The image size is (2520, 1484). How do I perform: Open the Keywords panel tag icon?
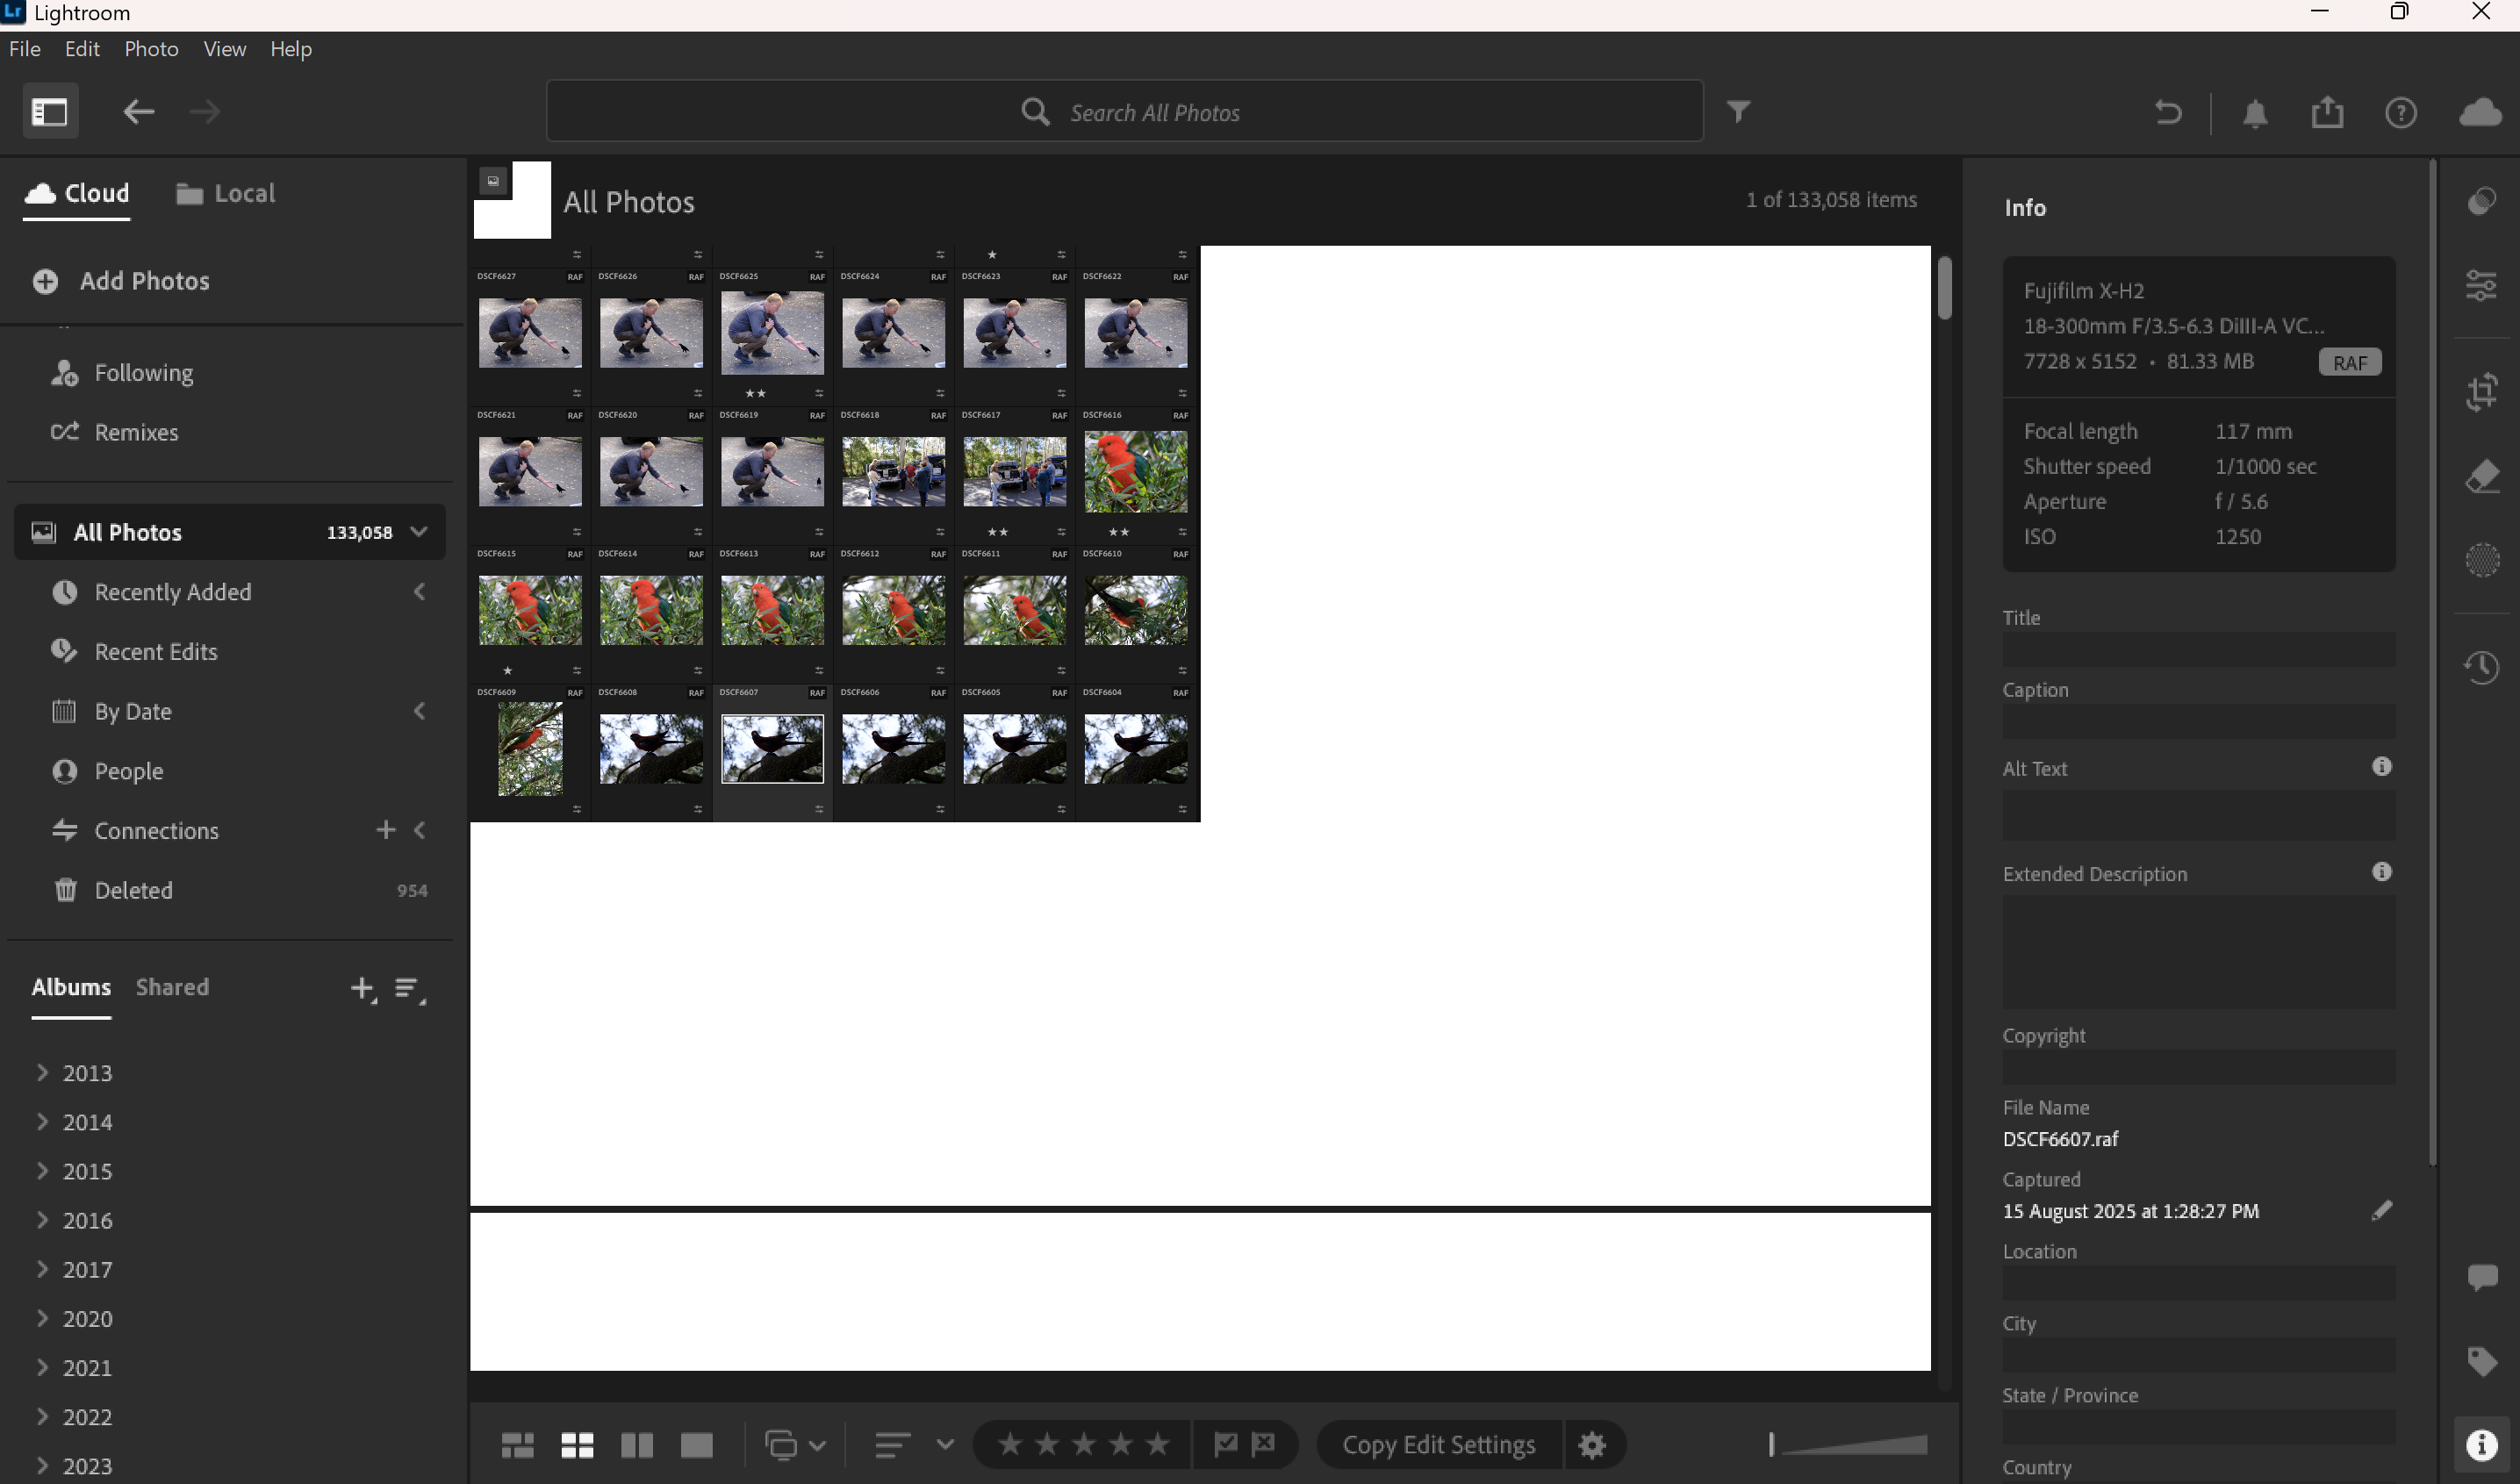(2484, 1359)
